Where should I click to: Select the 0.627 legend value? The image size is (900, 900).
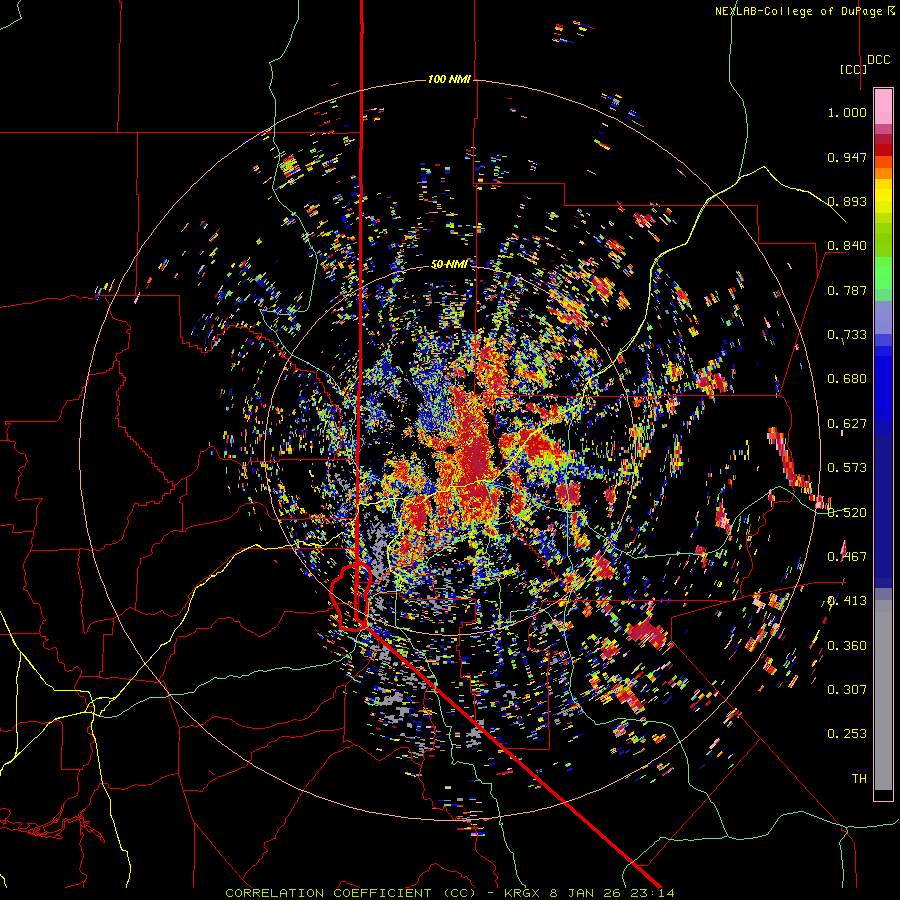847,424
